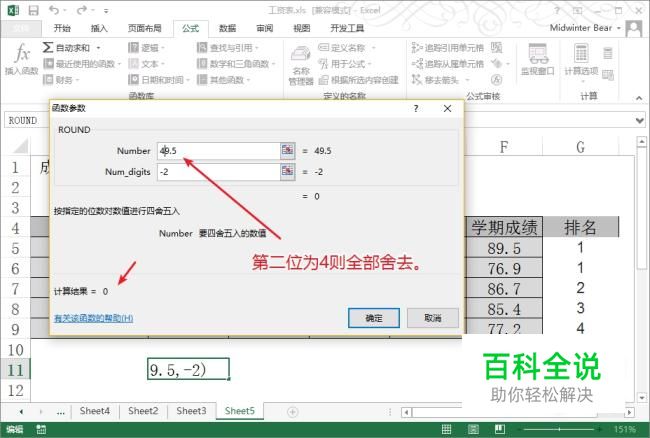This screenshot has height=438, width=650.
Task: Click the Calculate Sheet icon
Action: tap(608, 75)
